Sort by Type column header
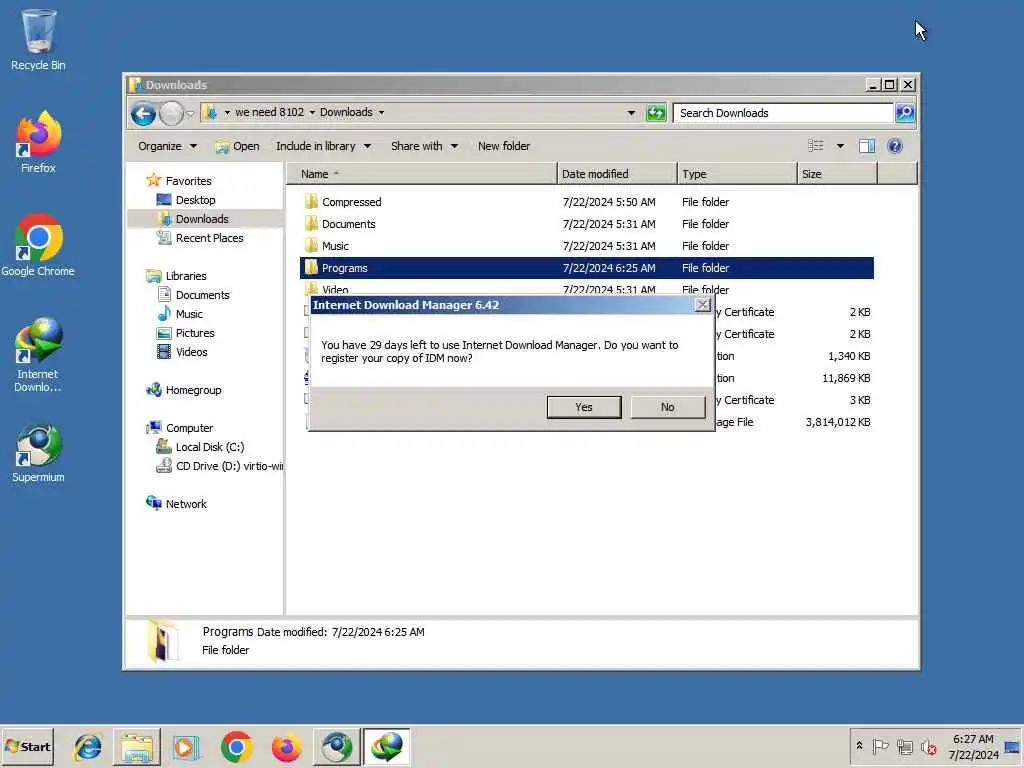Screen dimensions: 1024x768 coord(737,174)
